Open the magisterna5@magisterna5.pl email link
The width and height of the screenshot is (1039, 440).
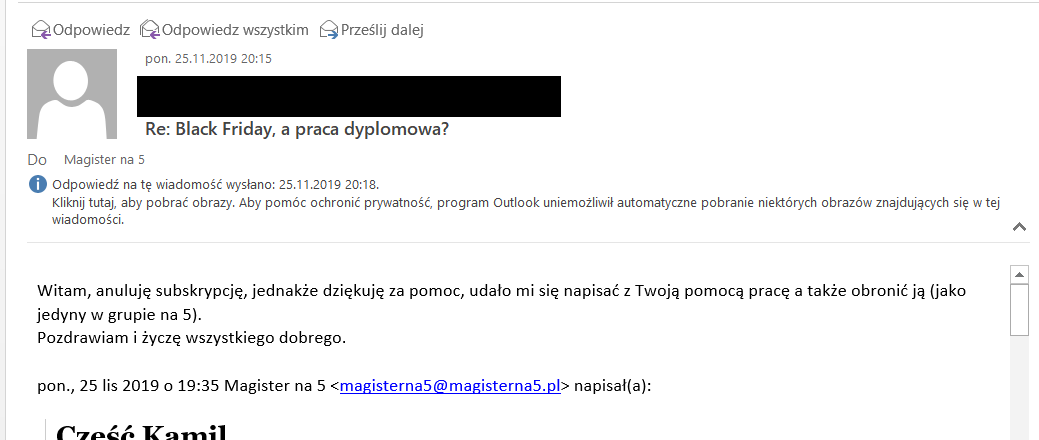[450, 385]
